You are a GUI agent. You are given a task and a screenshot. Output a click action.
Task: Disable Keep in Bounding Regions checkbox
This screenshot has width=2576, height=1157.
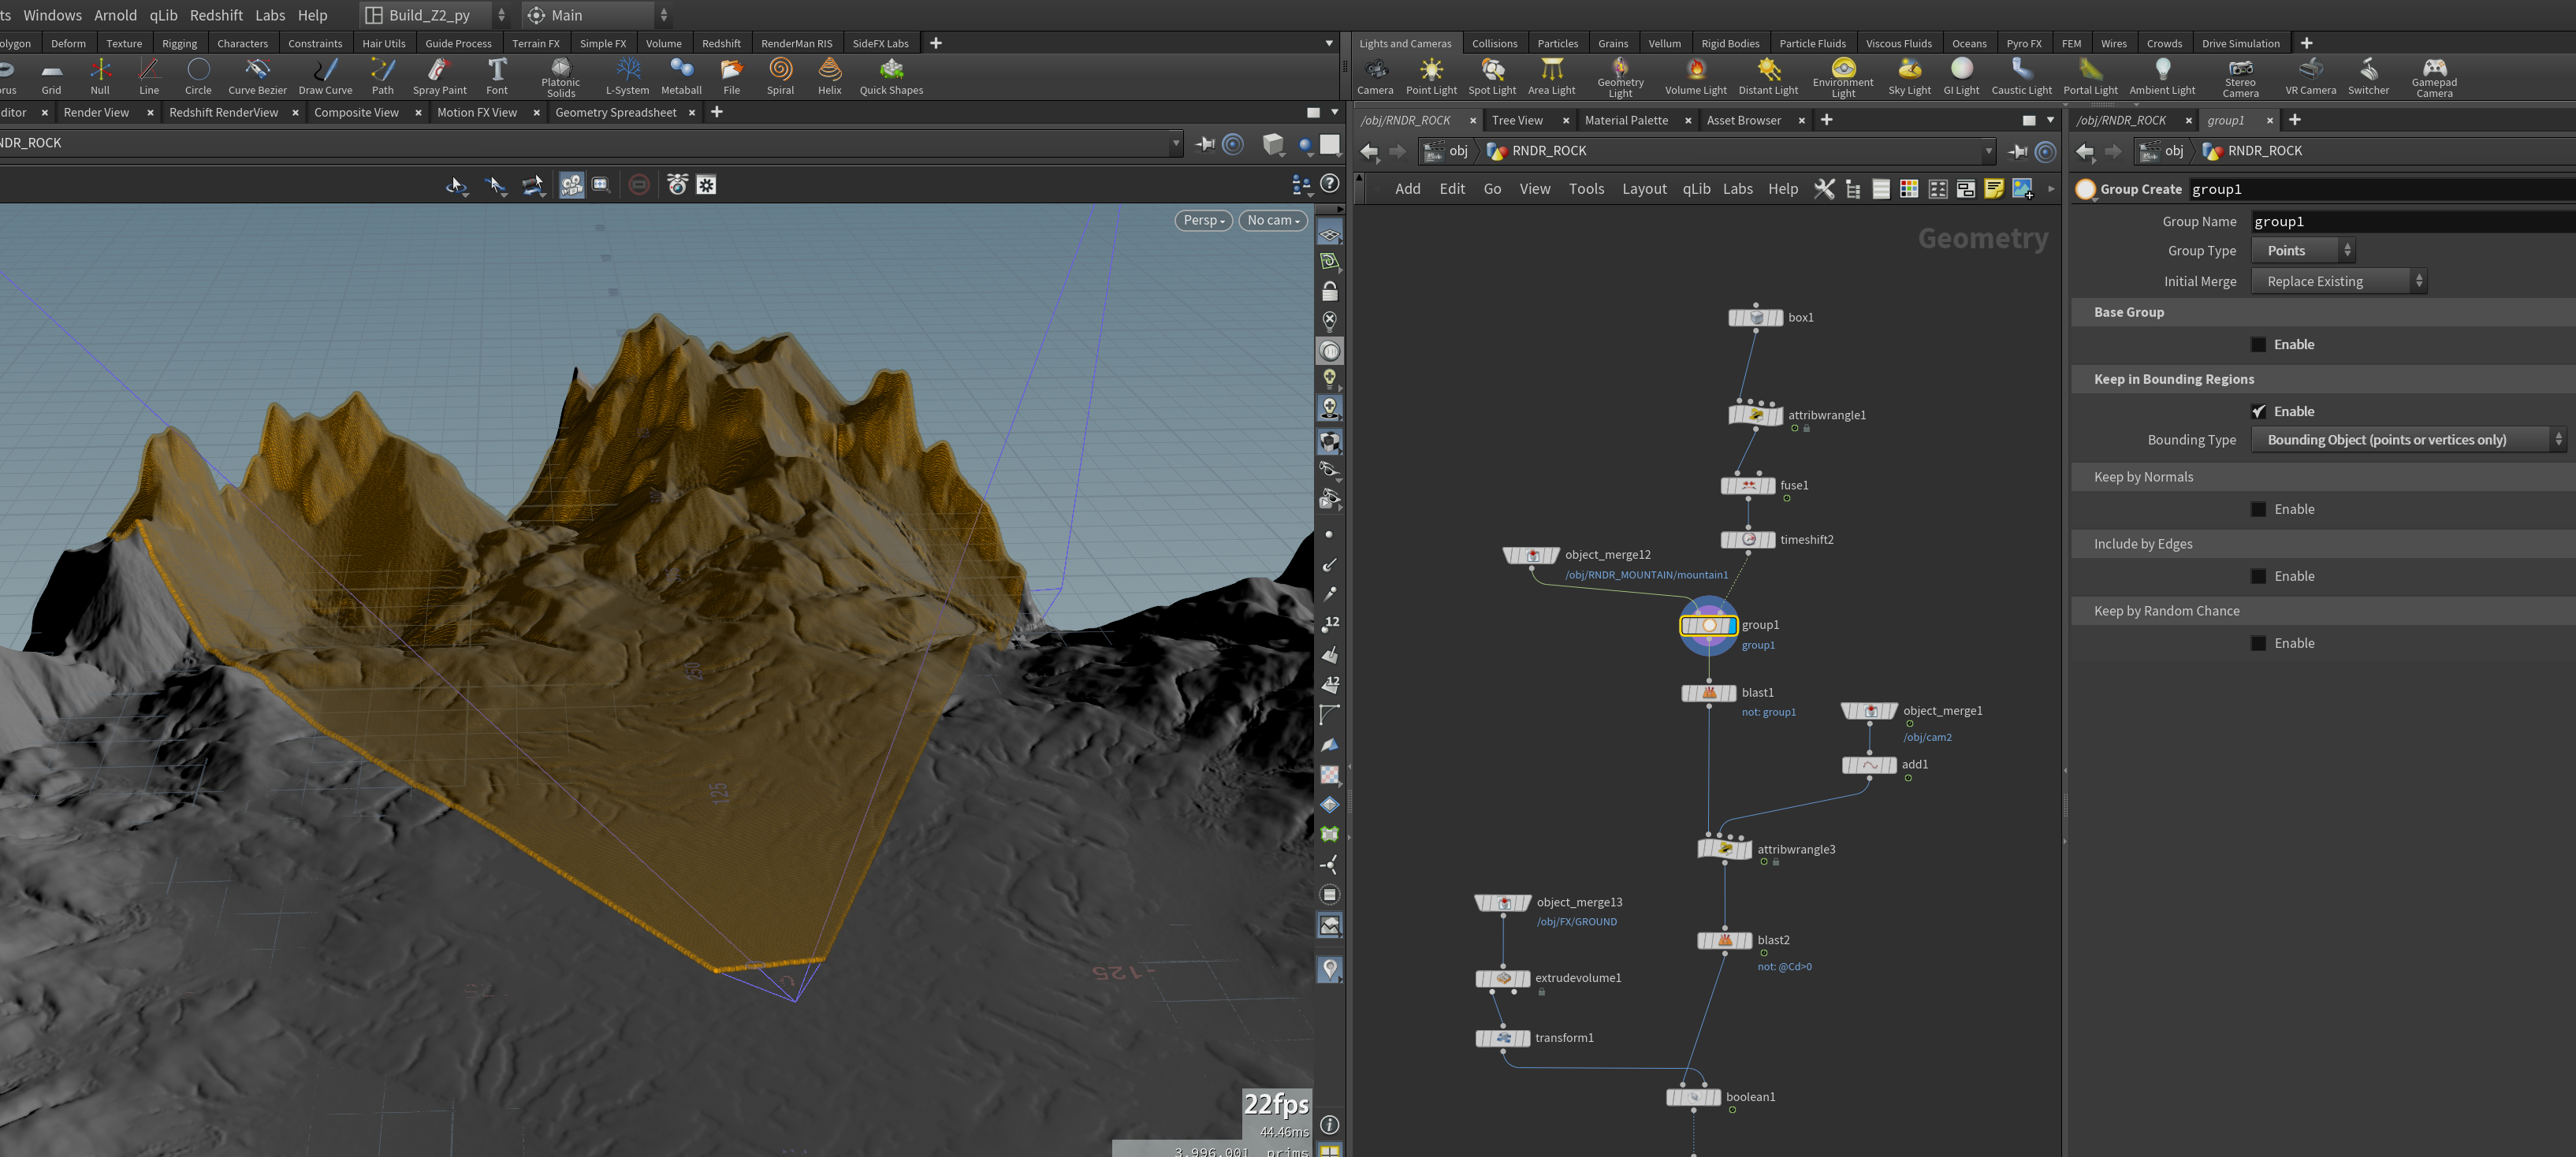[2258, 411]
